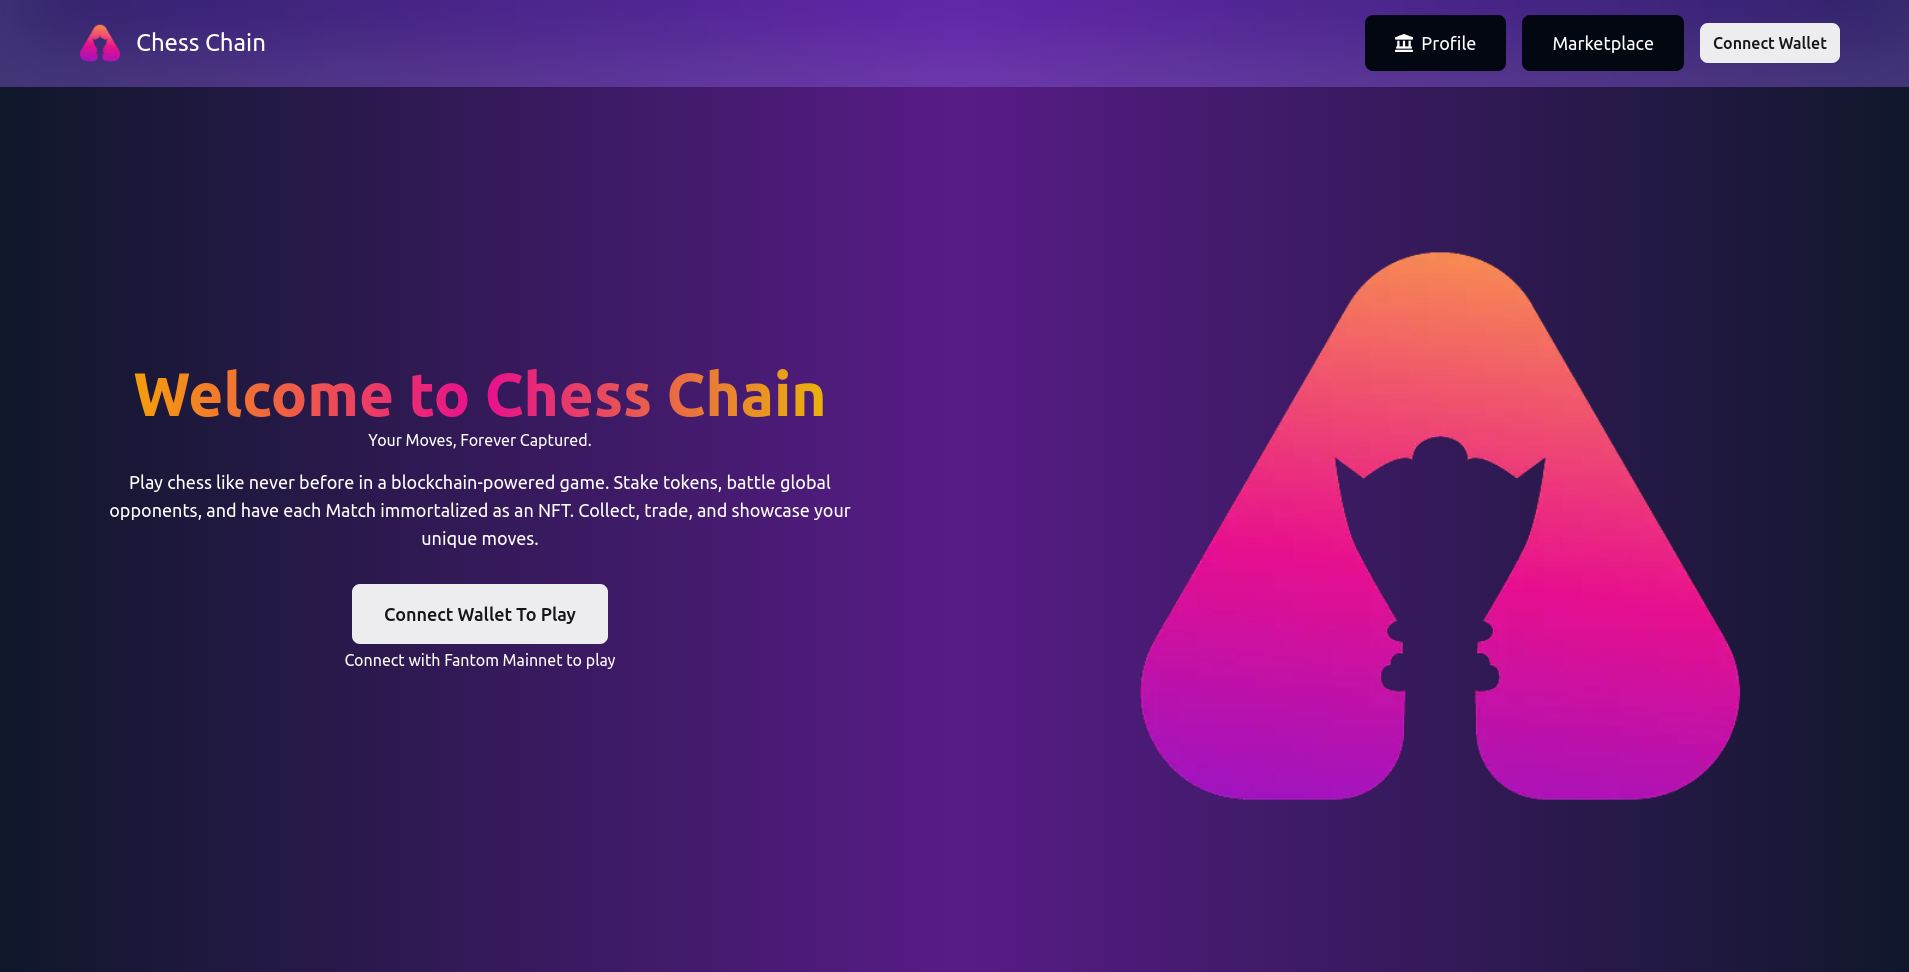This screenshot has width=1909, height=972.
Task: Open the Marketplace from navbar
Action: [1603, 43]
